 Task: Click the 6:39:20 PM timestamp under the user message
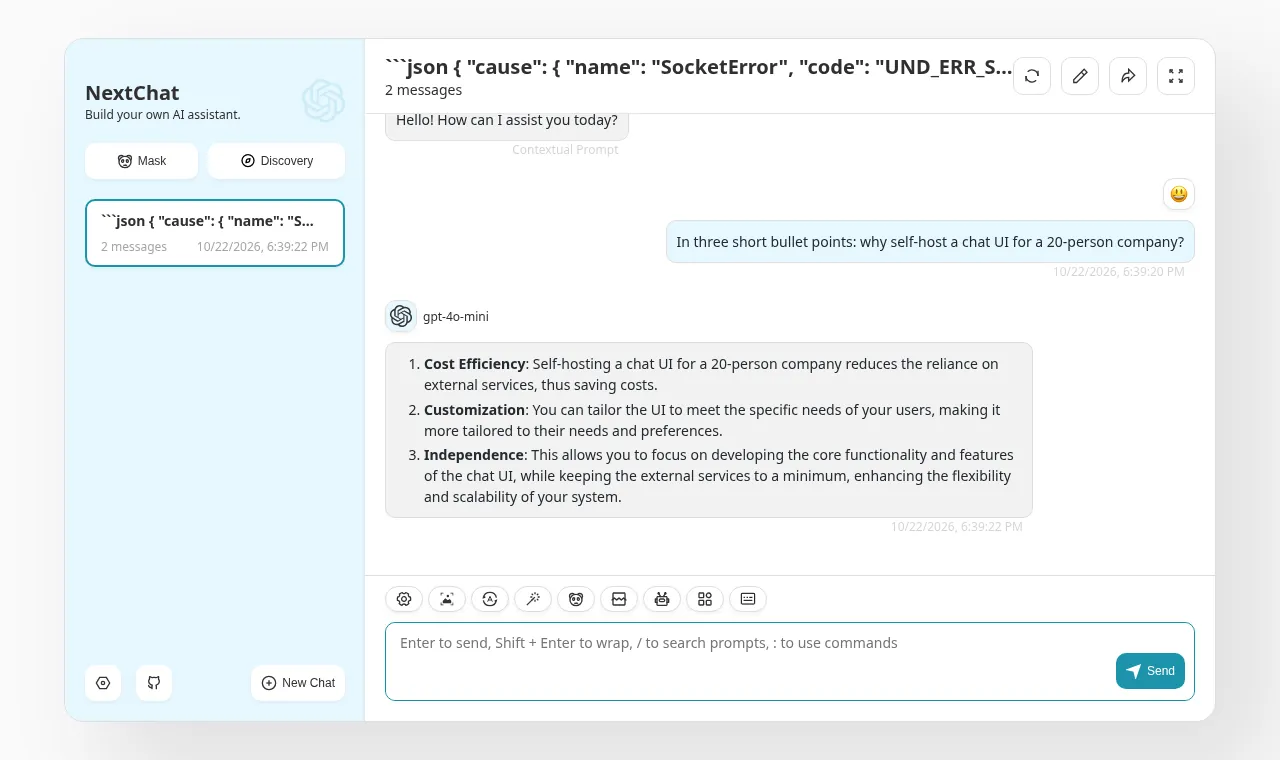pyautogui.click(x=1118, y=272)
